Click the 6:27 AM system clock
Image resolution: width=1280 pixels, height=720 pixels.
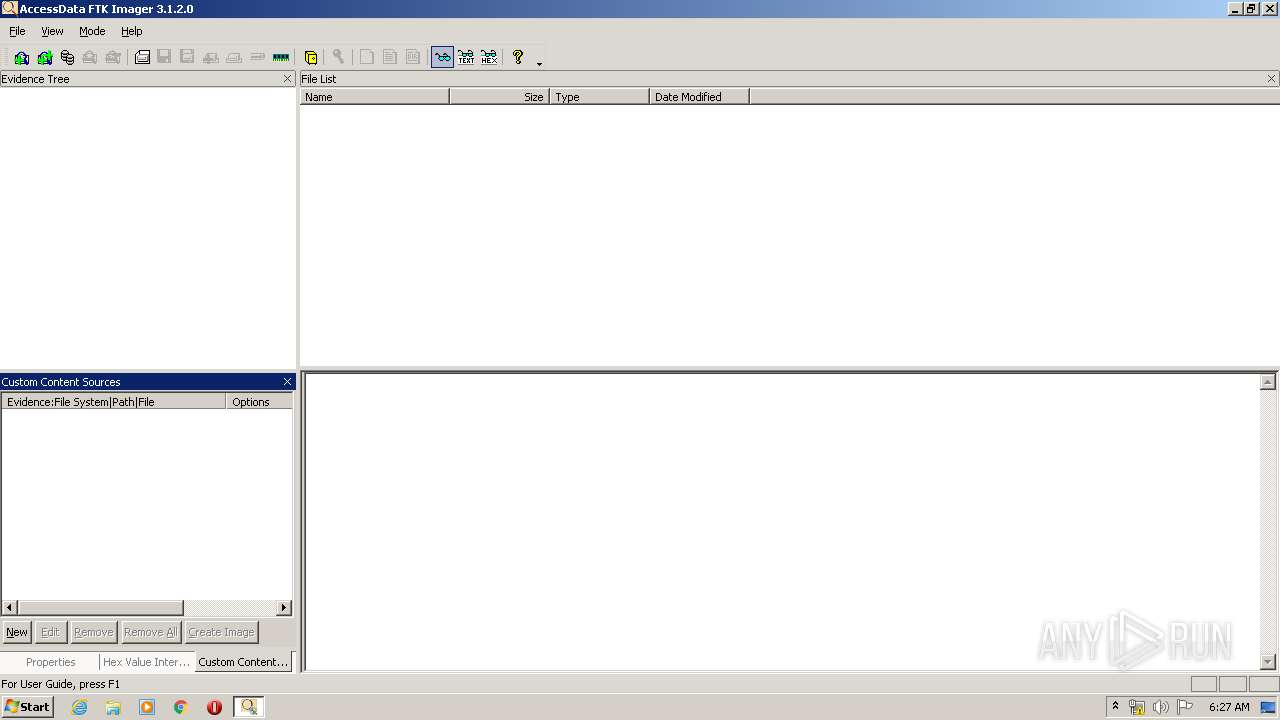coord(1229,707)
